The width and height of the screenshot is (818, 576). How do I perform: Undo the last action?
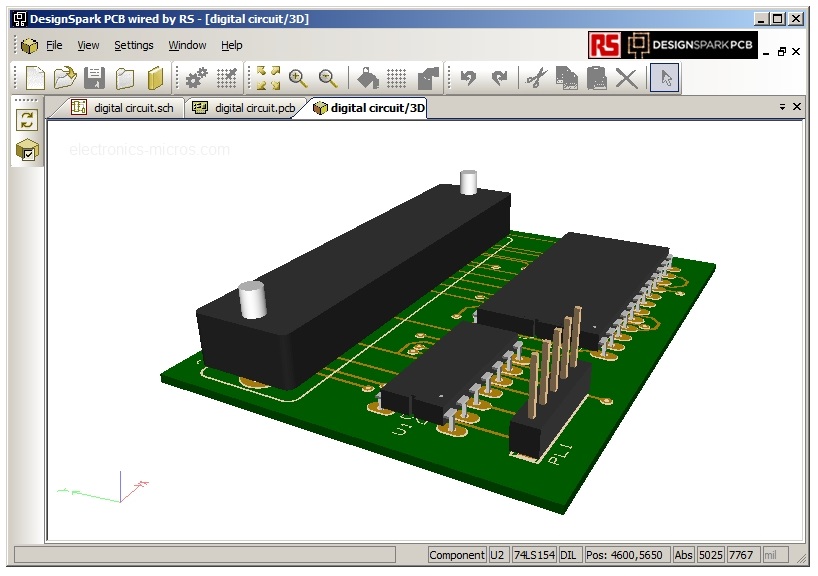(468, 78)
